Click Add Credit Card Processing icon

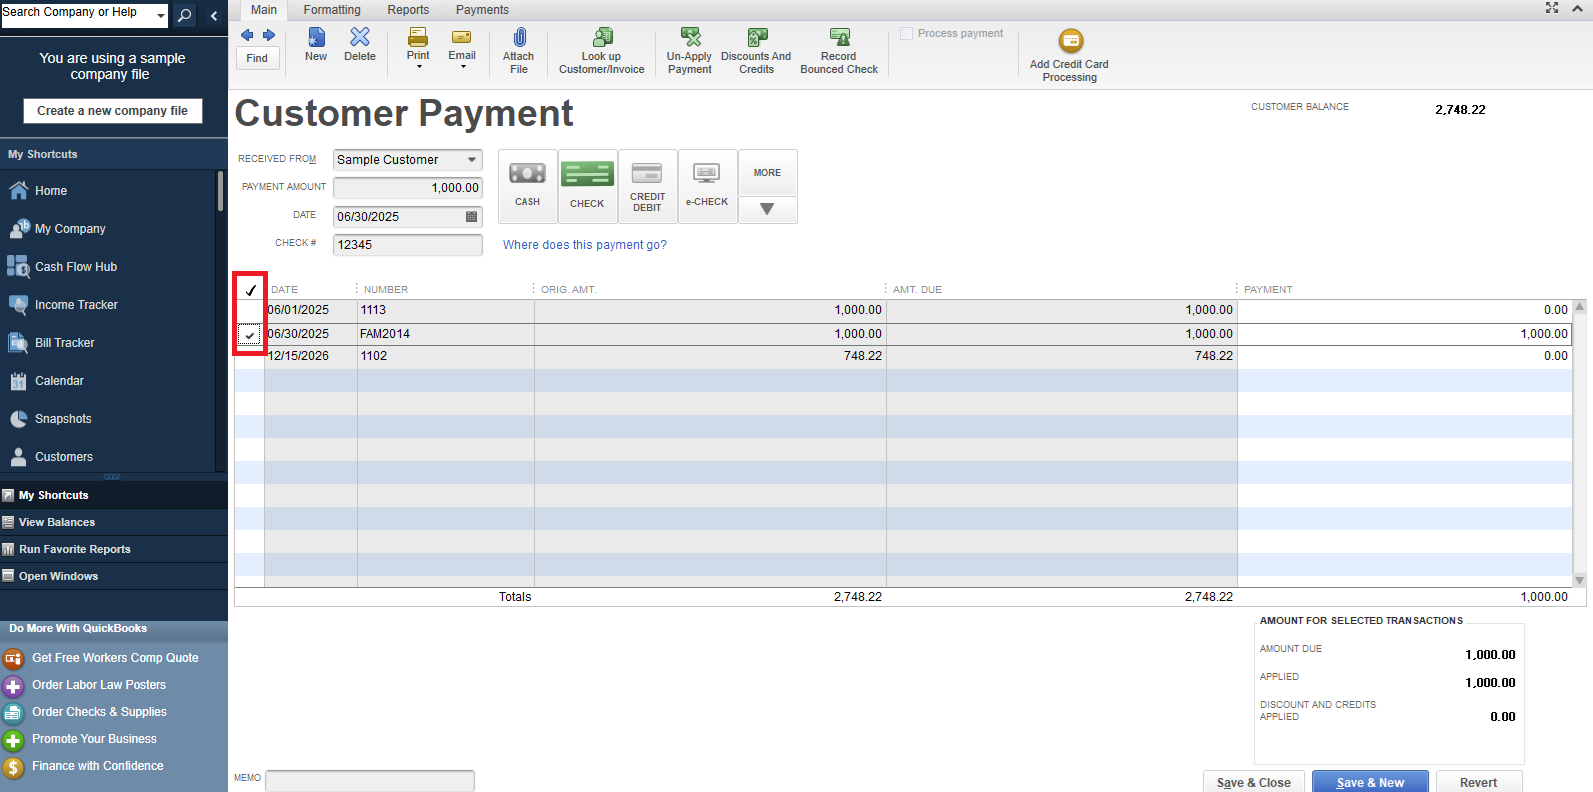click(1070, 42)
